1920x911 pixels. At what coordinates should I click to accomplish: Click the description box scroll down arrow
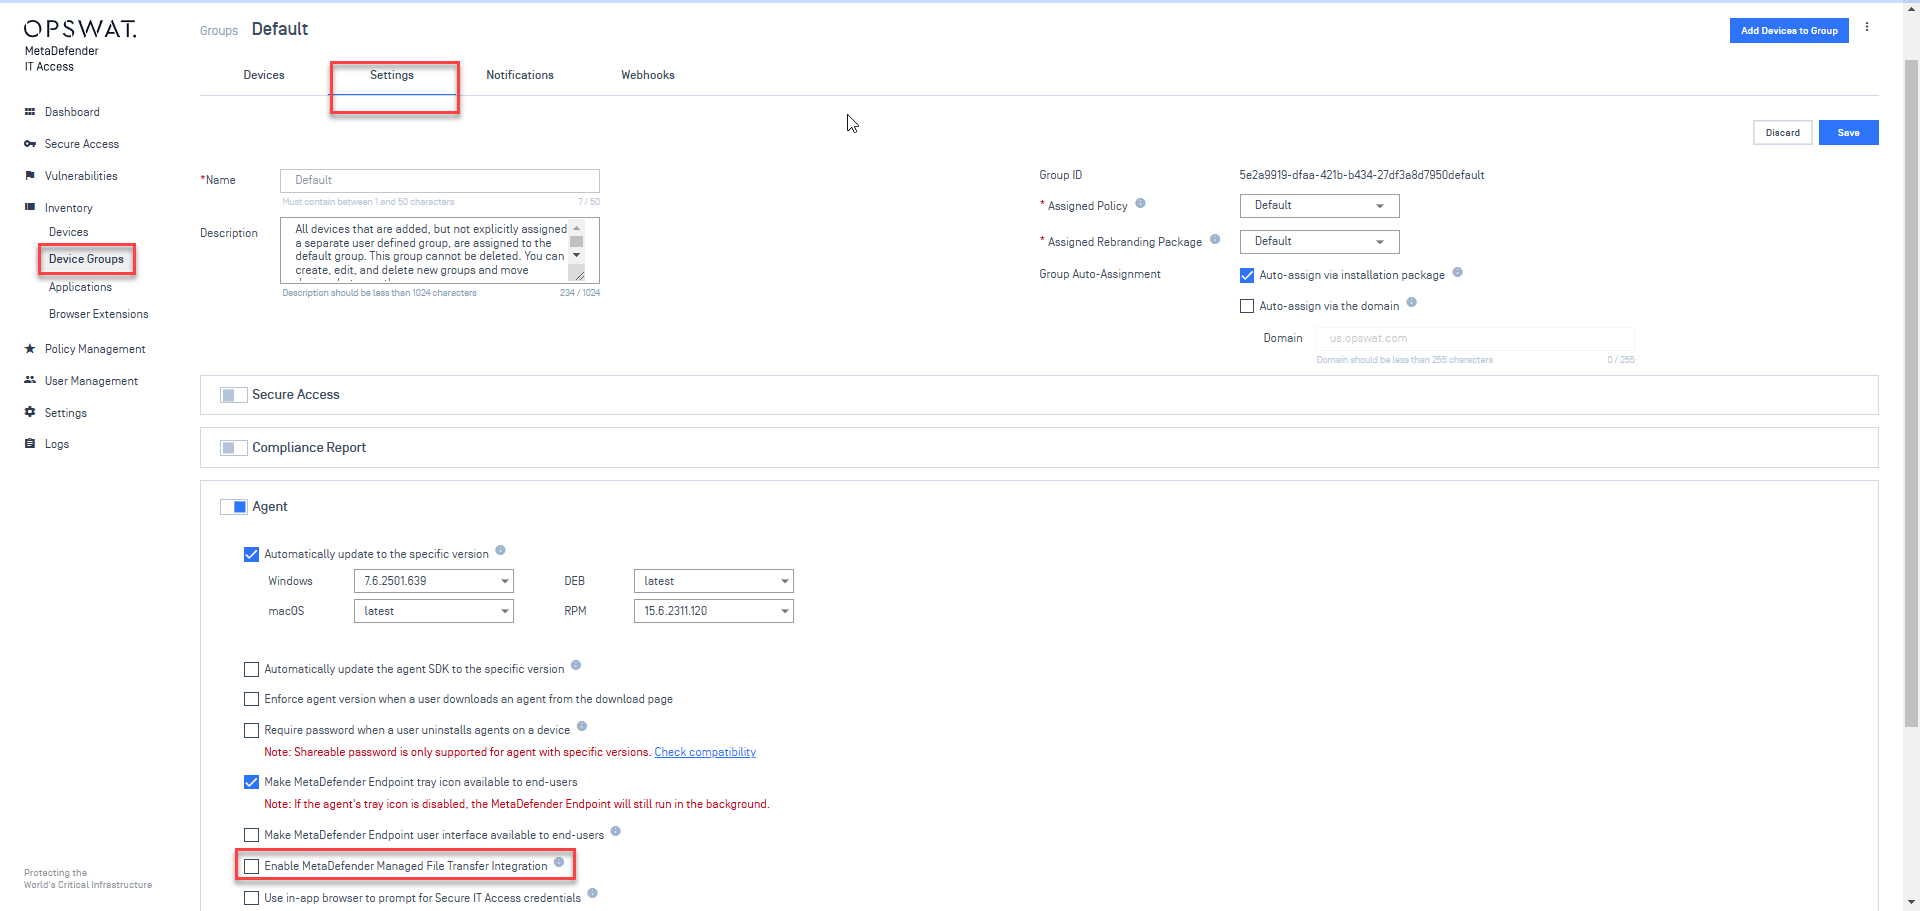(576, 255)
